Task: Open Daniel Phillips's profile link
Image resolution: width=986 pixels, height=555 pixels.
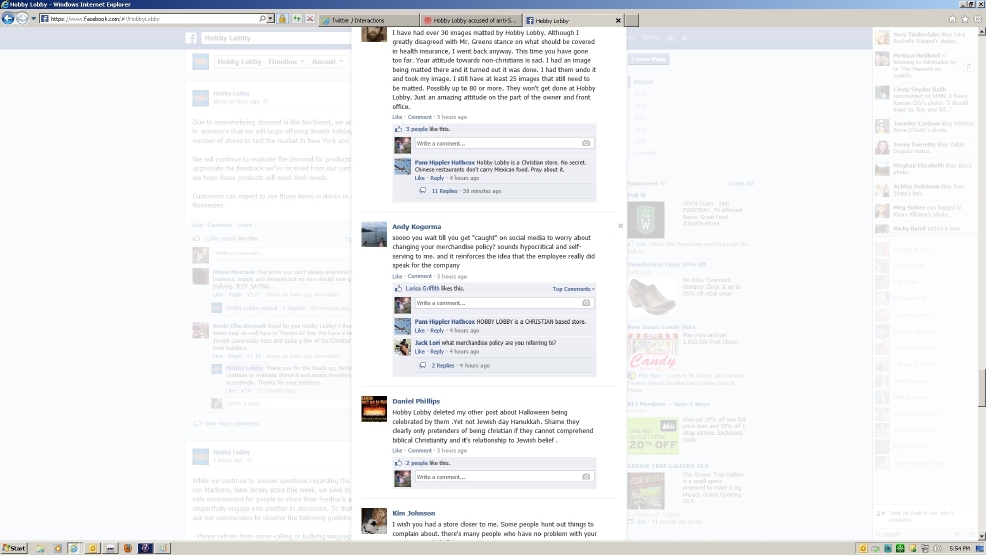Action: 416,401
